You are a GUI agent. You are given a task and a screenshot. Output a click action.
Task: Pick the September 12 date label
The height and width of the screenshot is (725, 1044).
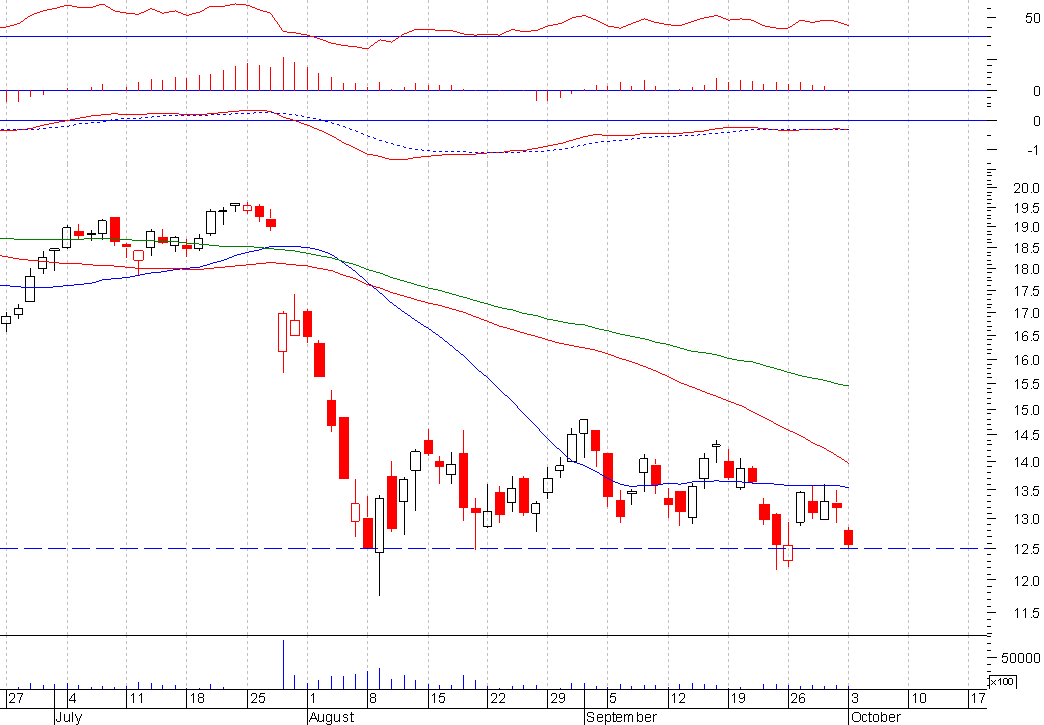pyautogui.click(x=677, y=698)
